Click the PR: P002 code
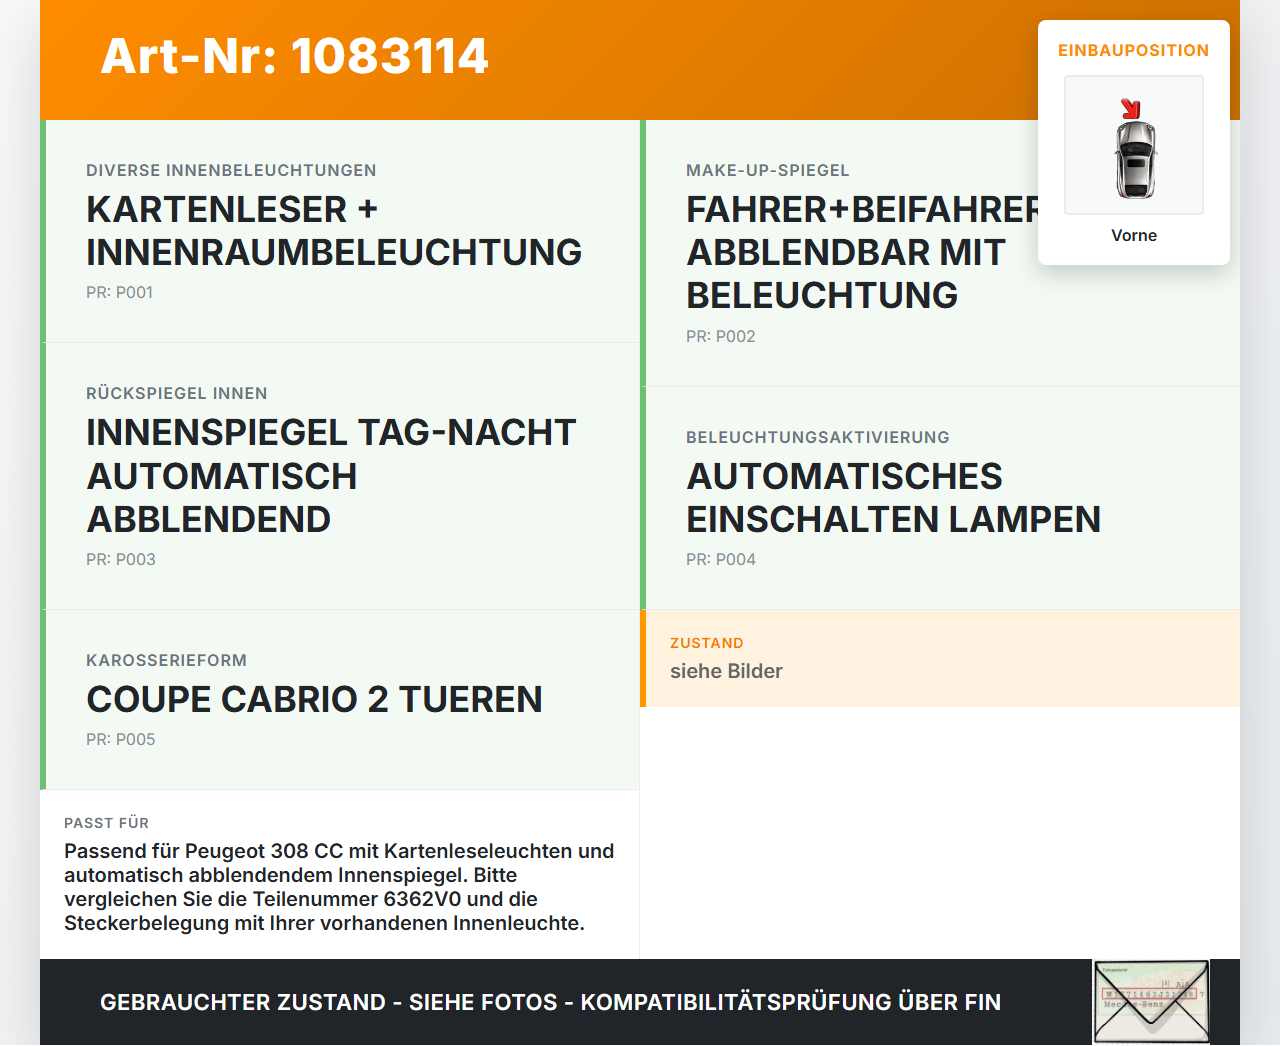 click(720, 337)
